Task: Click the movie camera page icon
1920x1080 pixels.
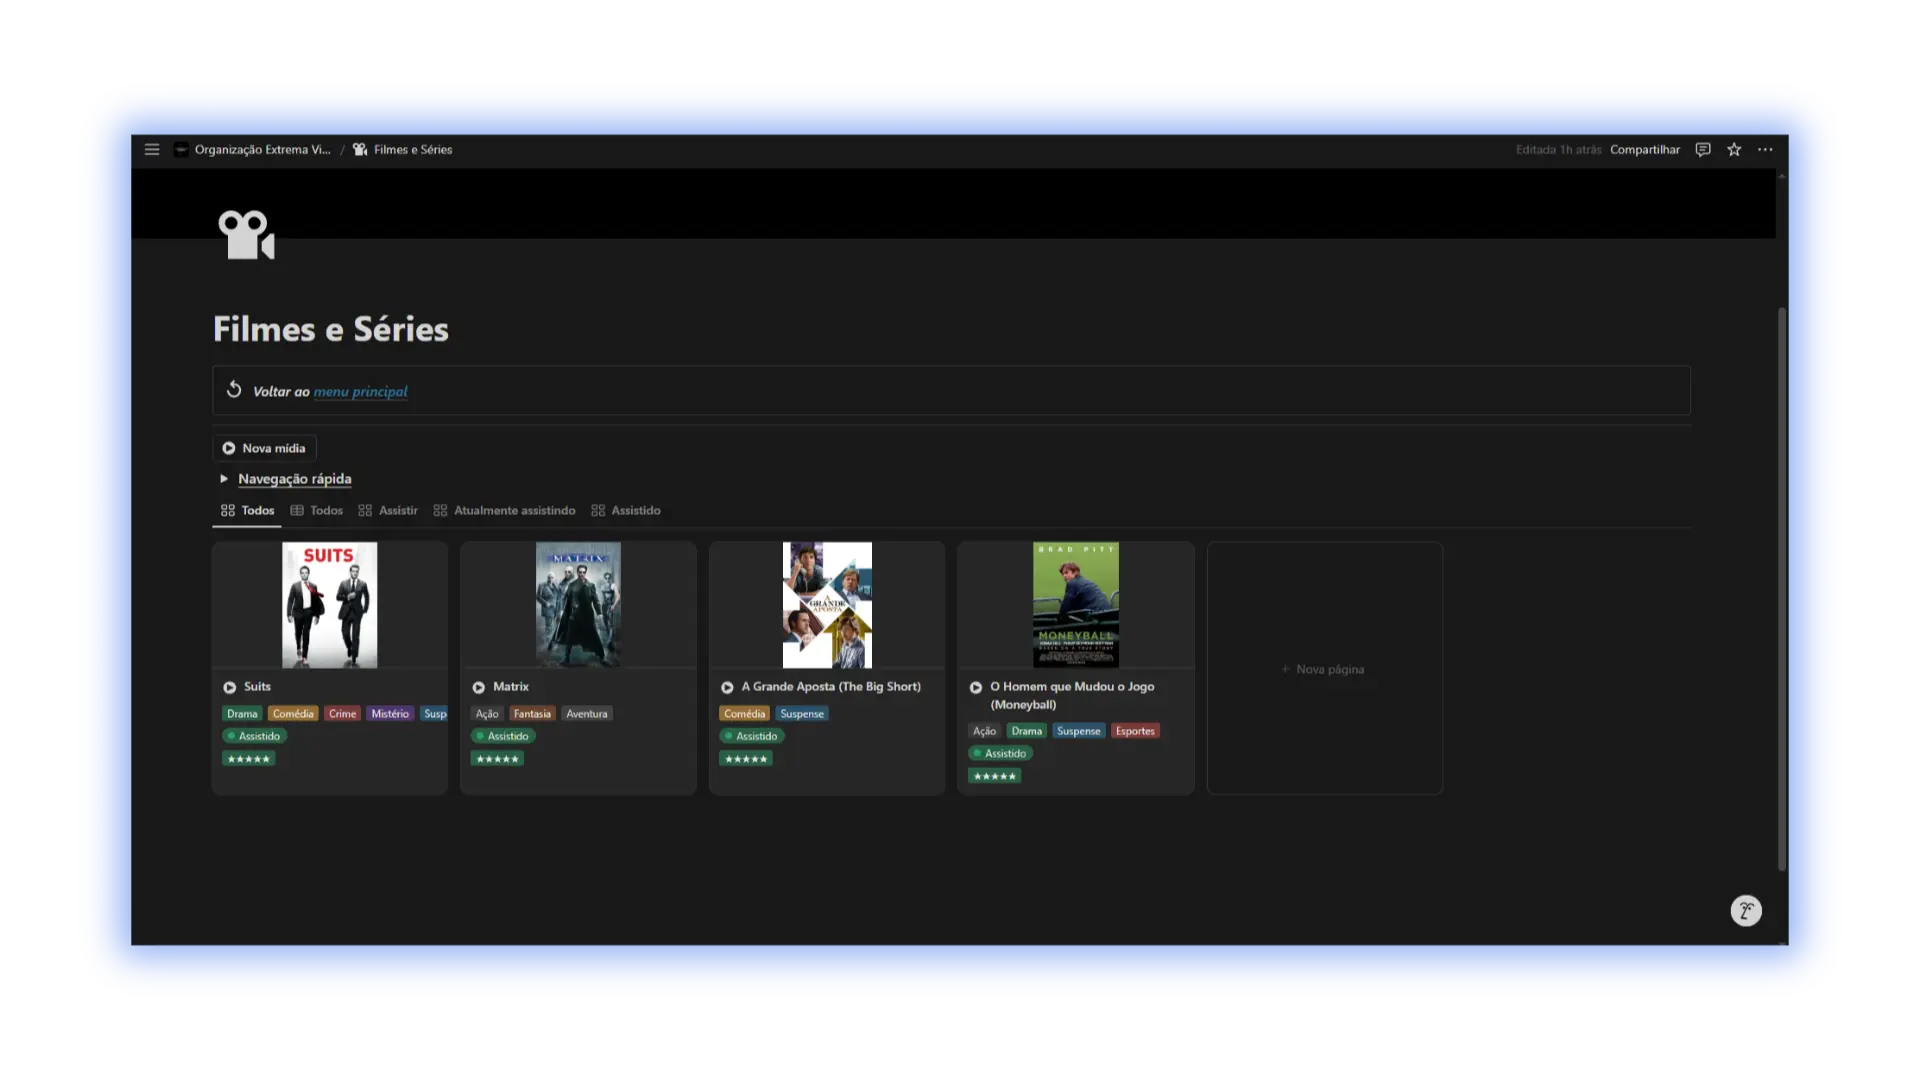Action: pyautogui.click(x=246, y=234)
